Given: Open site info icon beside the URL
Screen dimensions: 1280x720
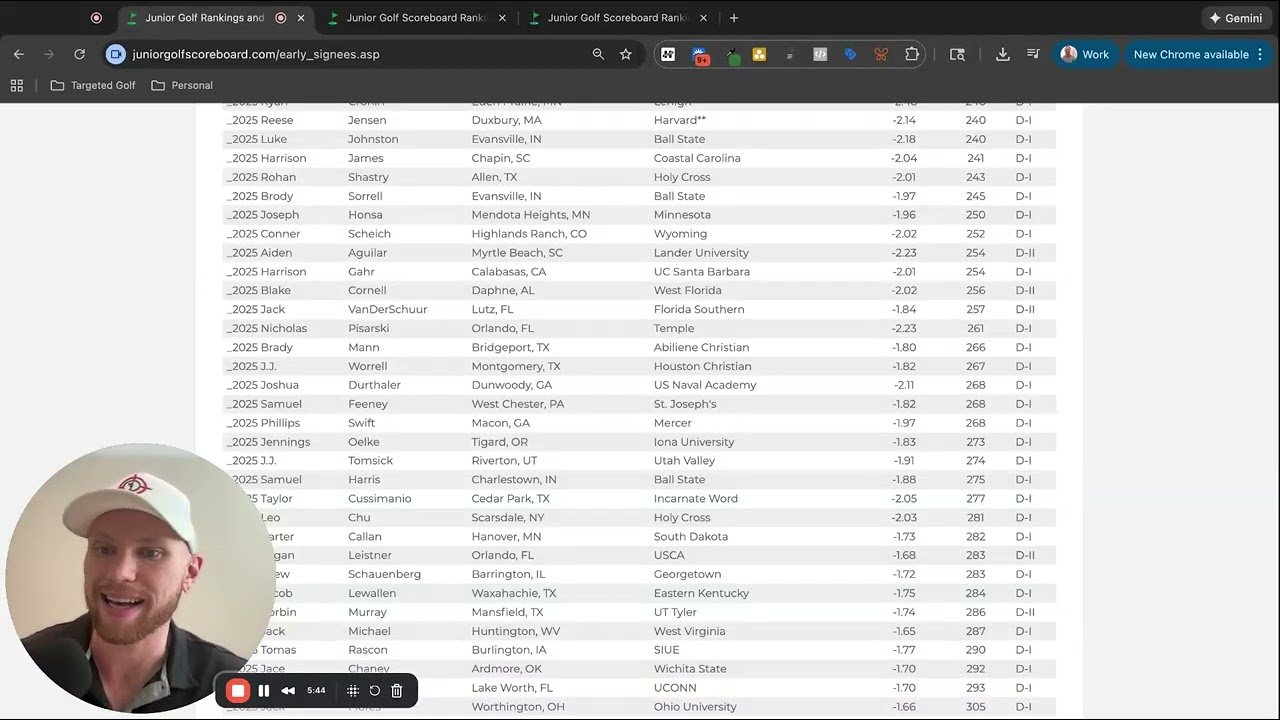Looking at the screenshot, I should (116, 54).
